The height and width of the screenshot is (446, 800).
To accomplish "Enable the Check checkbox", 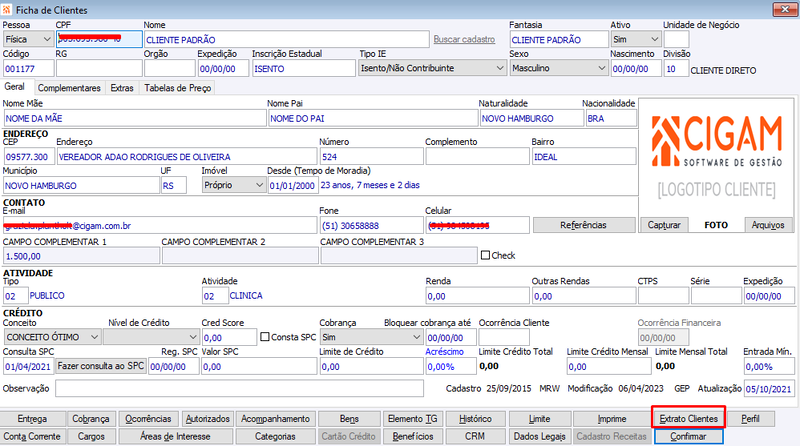I will pos(486,255).
